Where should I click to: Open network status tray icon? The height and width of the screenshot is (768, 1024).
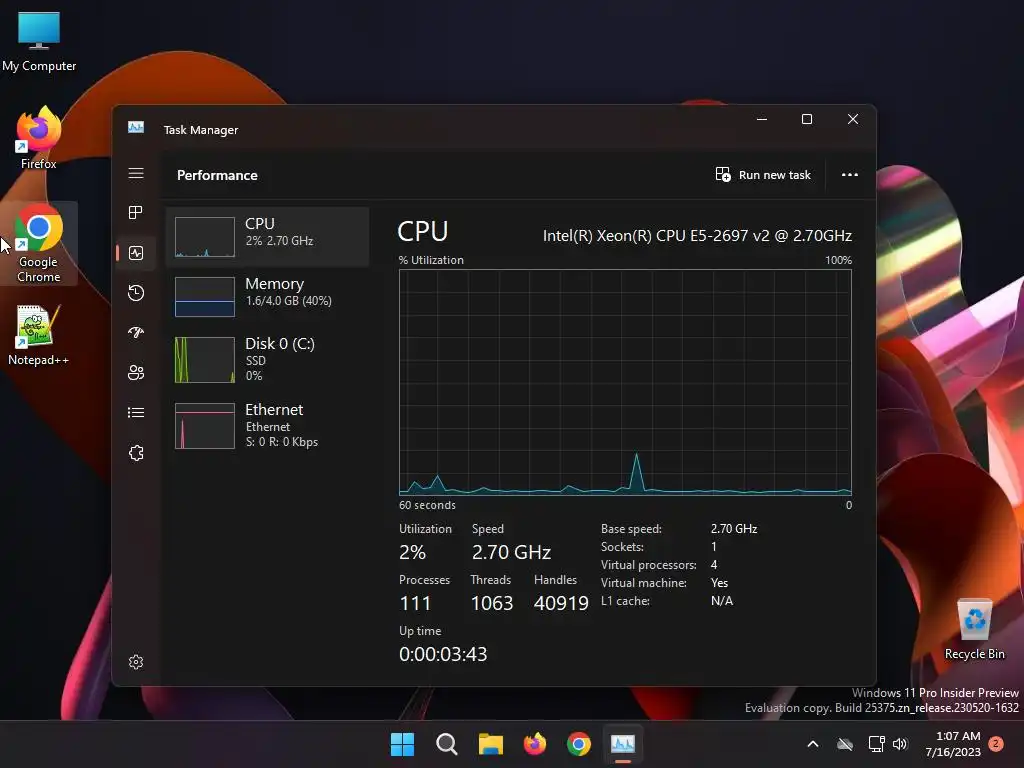(876, 744)
